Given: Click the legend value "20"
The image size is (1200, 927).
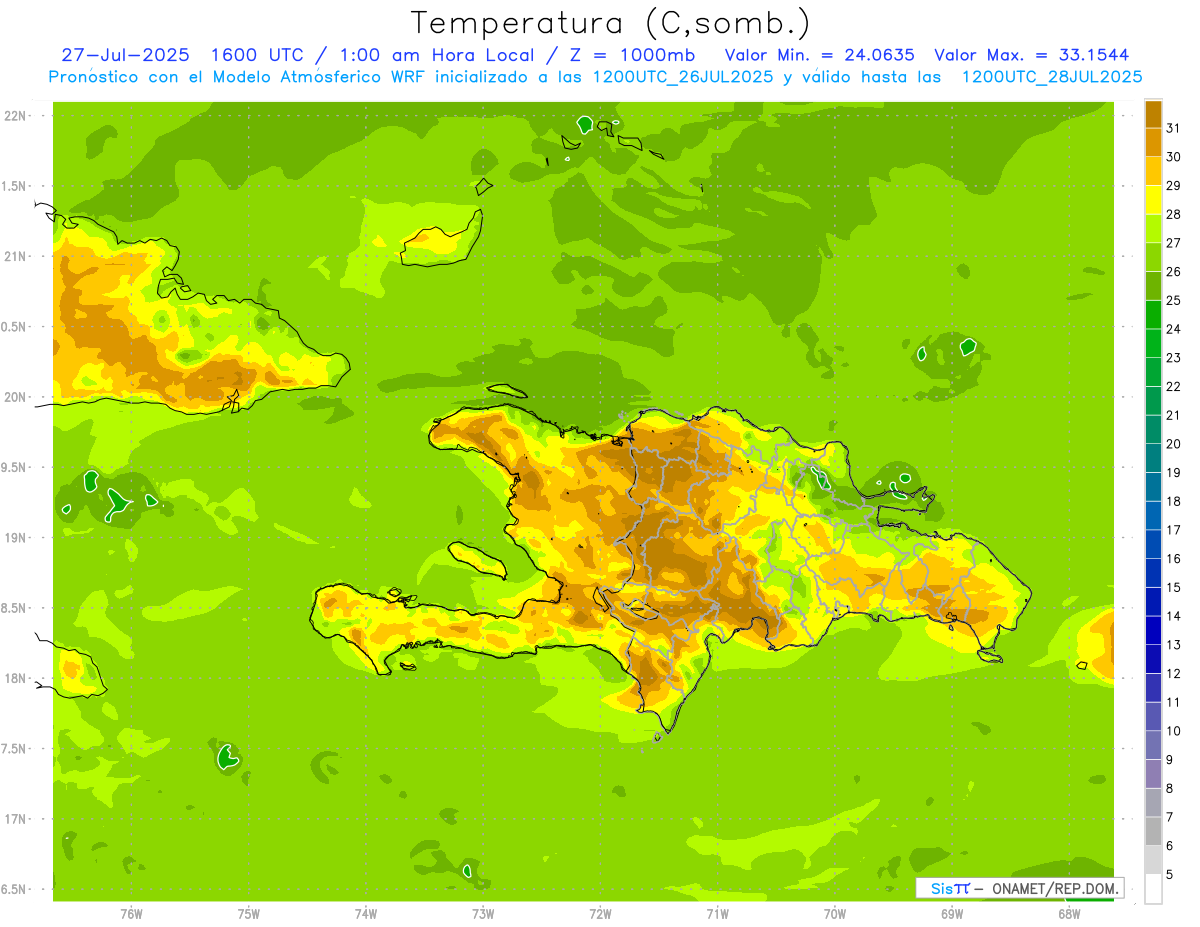Looking at the screenshot, I should (1173, 444).
